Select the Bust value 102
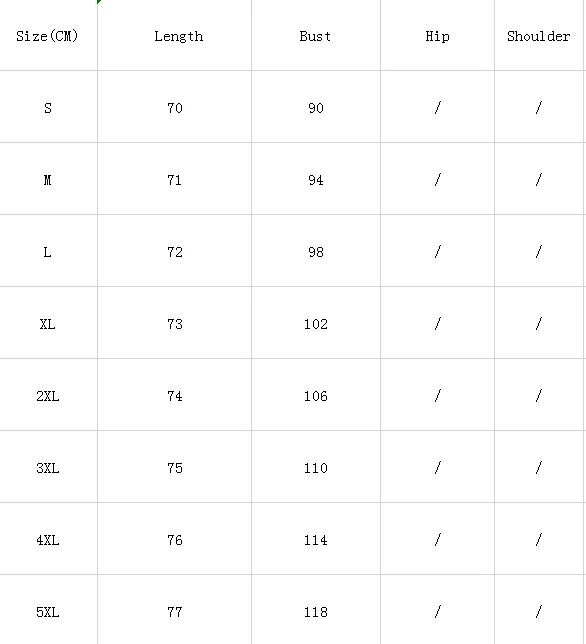586x644 pixels. [x=316, y=323]
